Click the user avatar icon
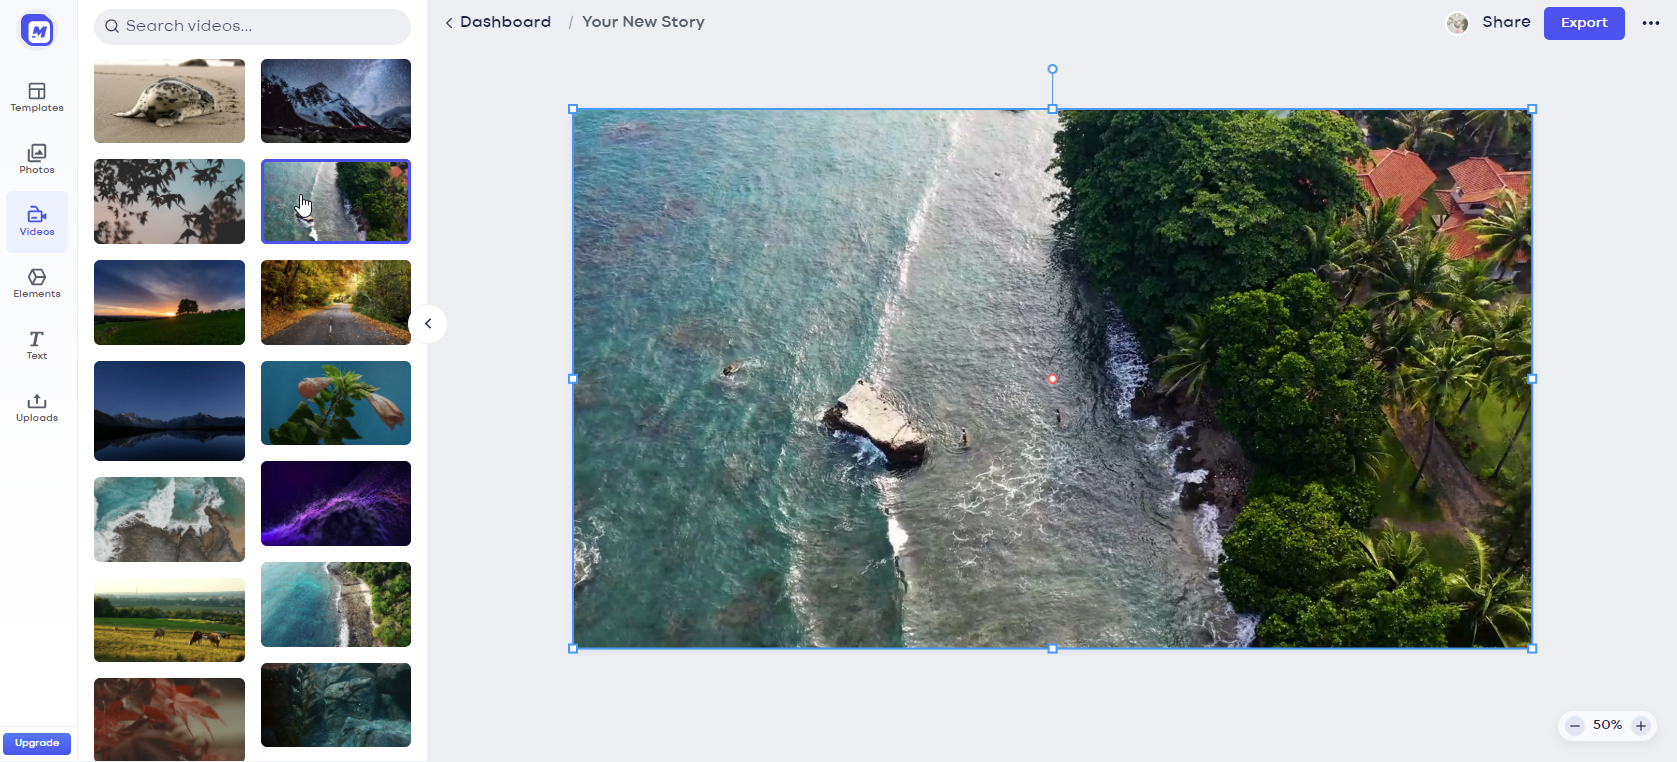Screen dimensions: 1677x762 click(x=1457, y=23)
